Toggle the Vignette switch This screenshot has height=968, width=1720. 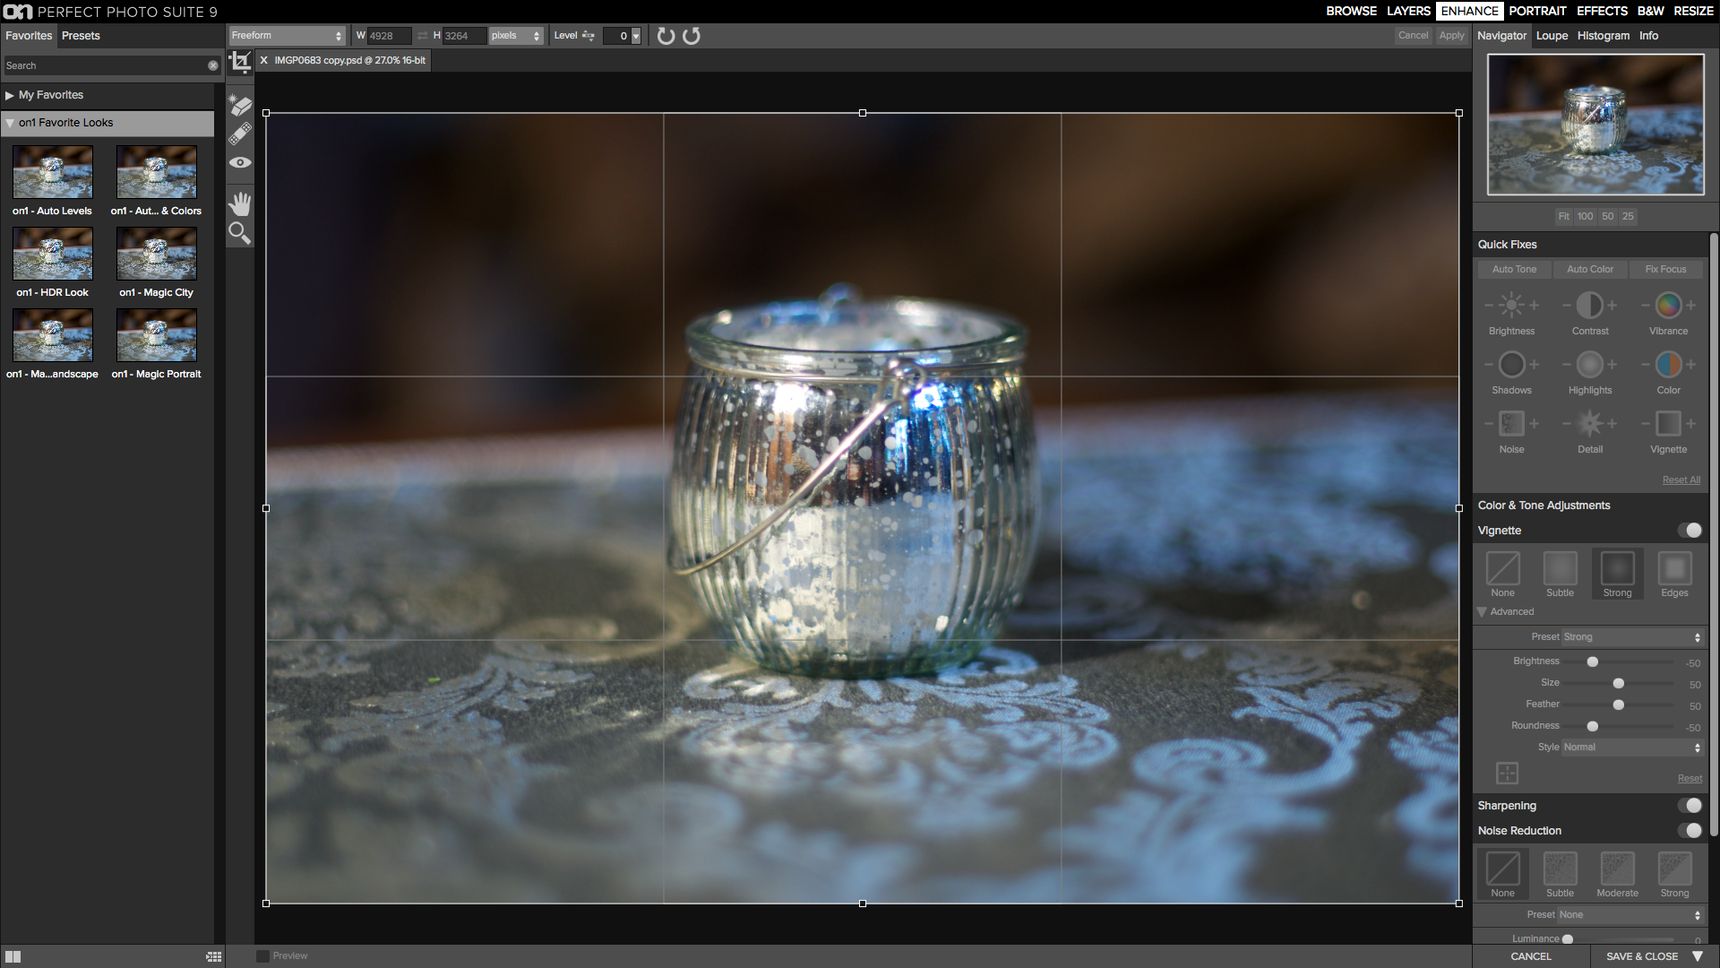tap(1690, 530)
